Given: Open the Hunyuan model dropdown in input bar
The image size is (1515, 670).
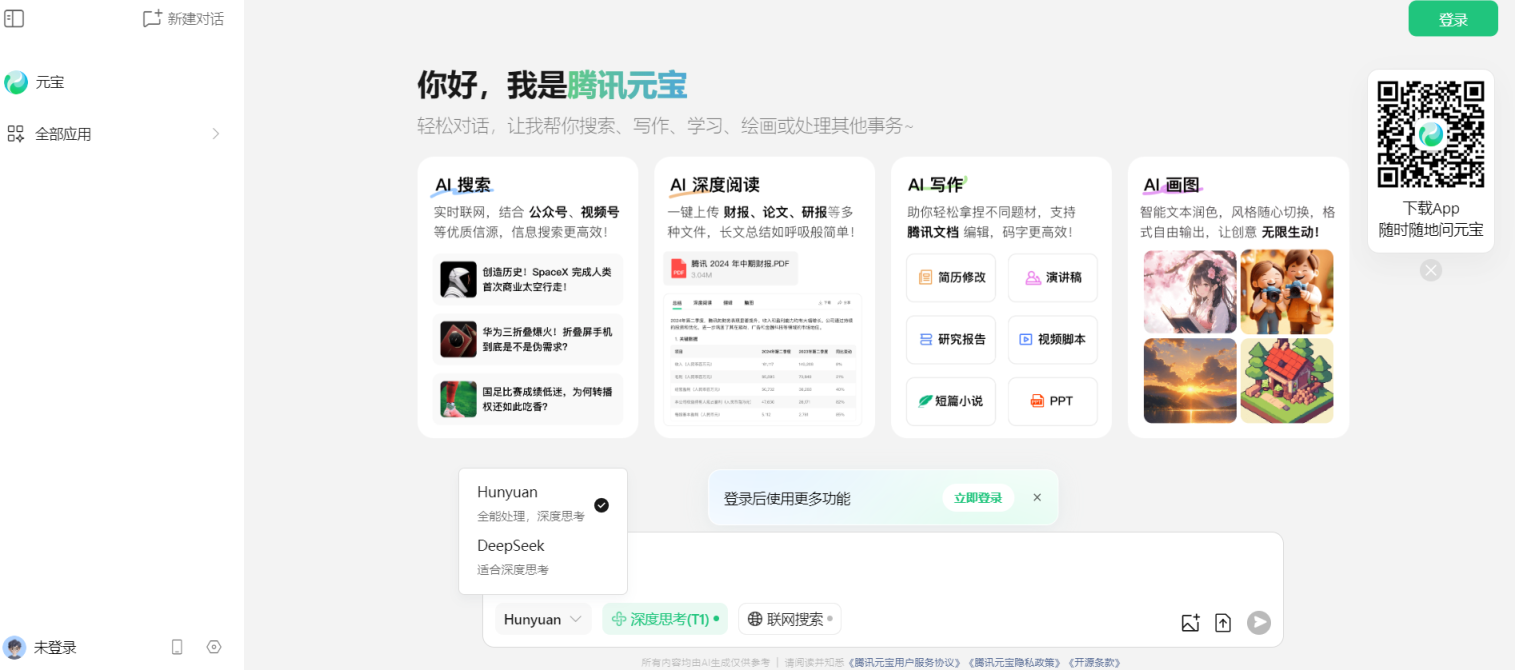Looking at the screenshot, I should 542,618.
